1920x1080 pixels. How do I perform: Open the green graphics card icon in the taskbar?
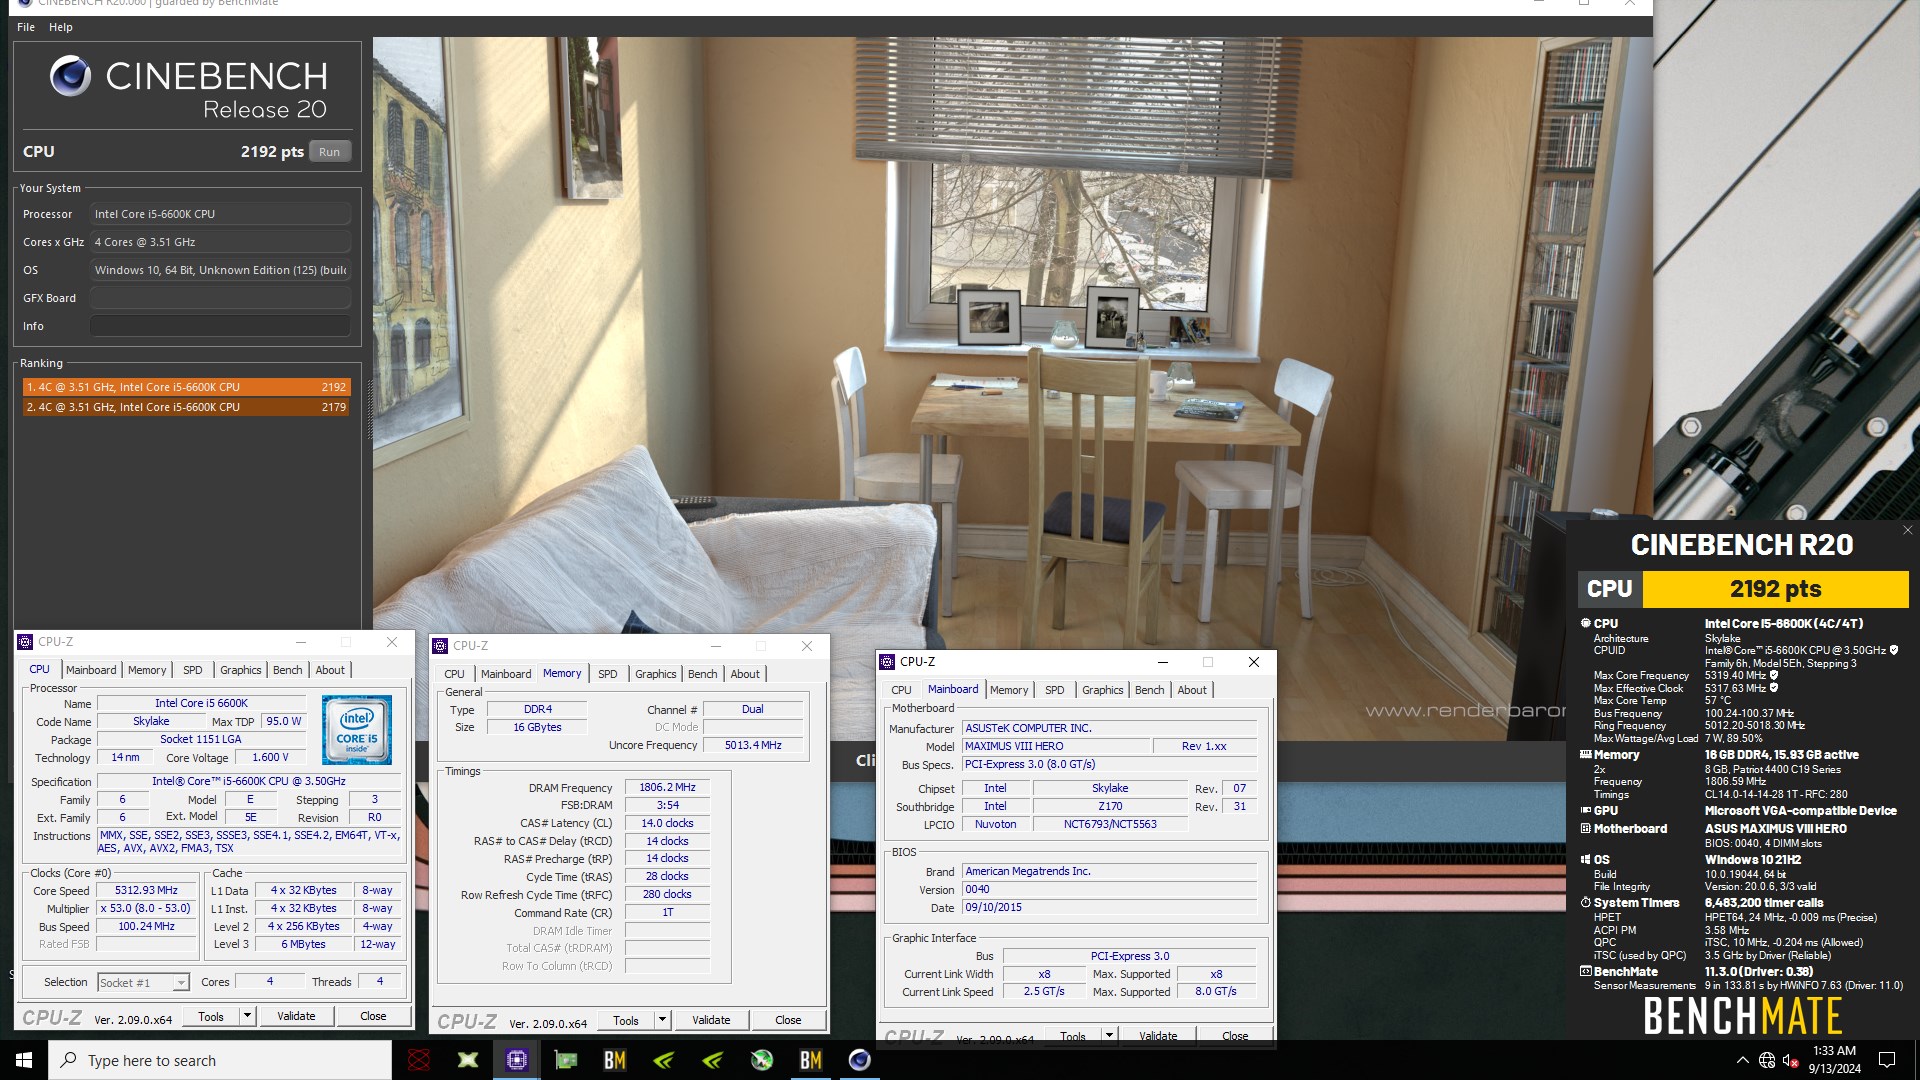click(566, 1060)
